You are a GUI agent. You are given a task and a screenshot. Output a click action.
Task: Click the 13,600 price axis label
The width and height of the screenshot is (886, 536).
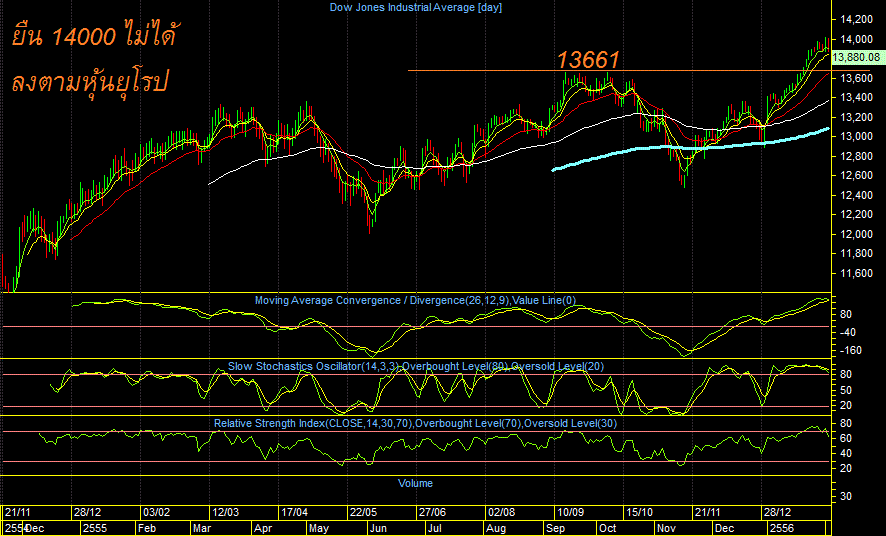click(x=857, y=78)
